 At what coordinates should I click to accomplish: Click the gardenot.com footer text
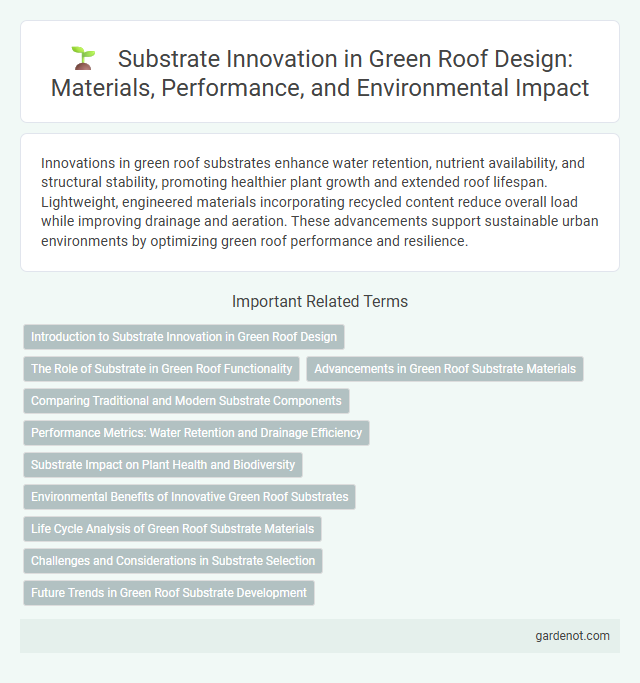tap(572, 636)
